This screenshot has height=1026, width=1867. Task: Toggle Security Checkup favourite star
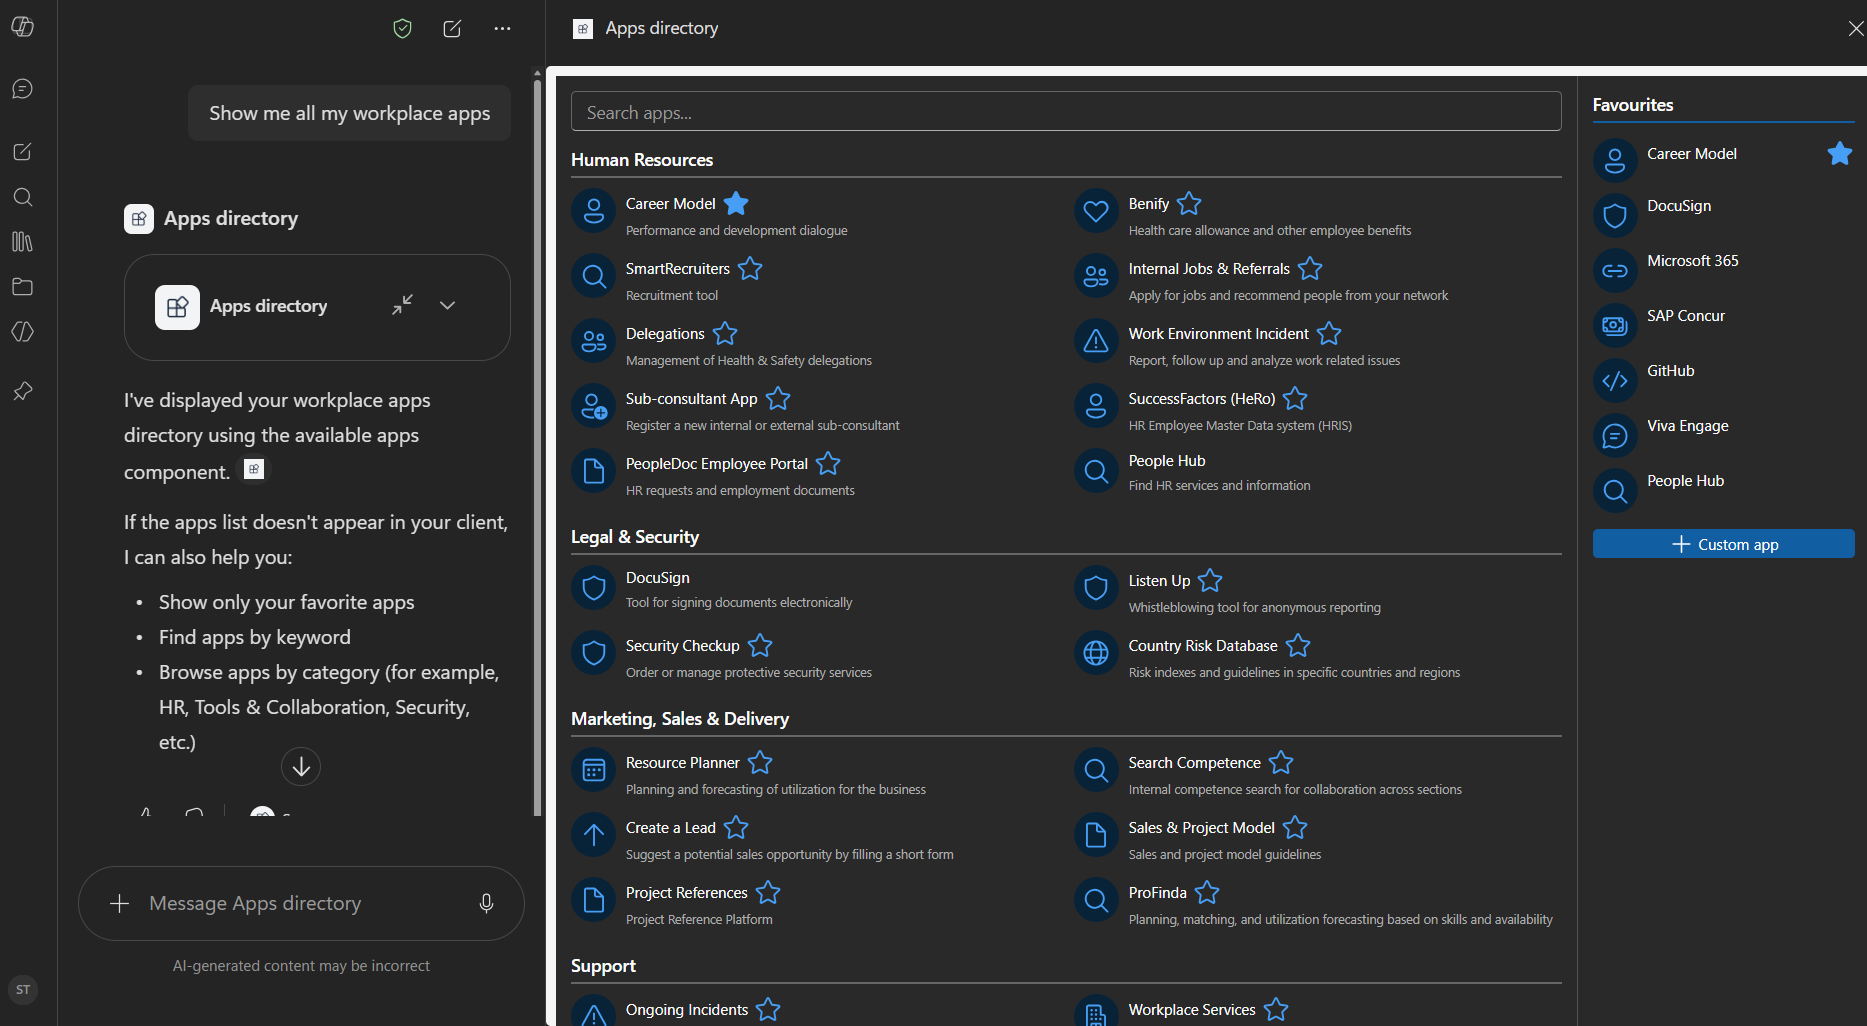pyautogui.click(x=760, y=645)
